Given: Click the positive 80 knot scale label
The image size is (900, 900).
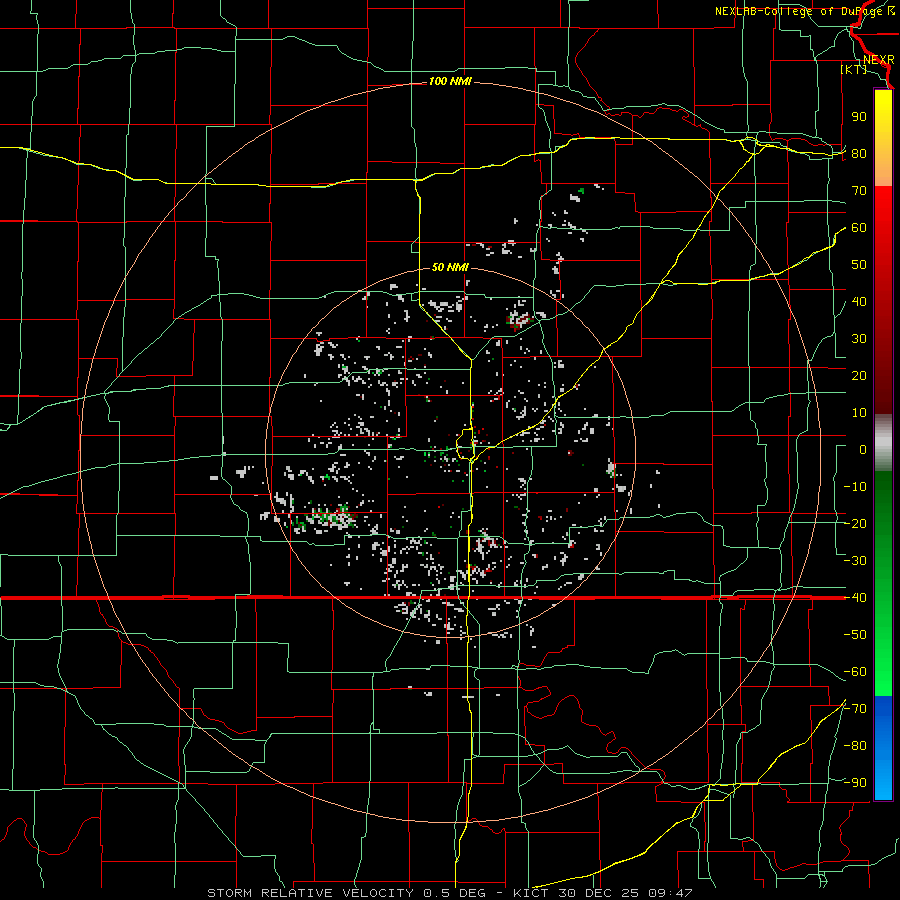Looking at the screenshot, I should (x=859, y=154).
